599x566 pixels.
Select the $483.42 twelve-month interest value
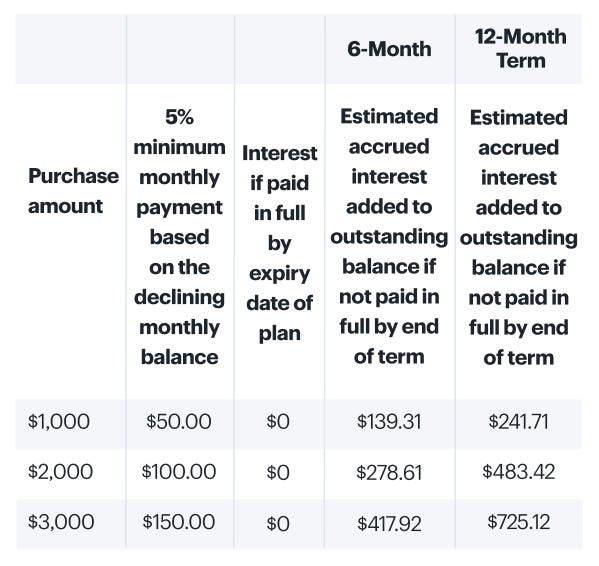pos(518,471)
